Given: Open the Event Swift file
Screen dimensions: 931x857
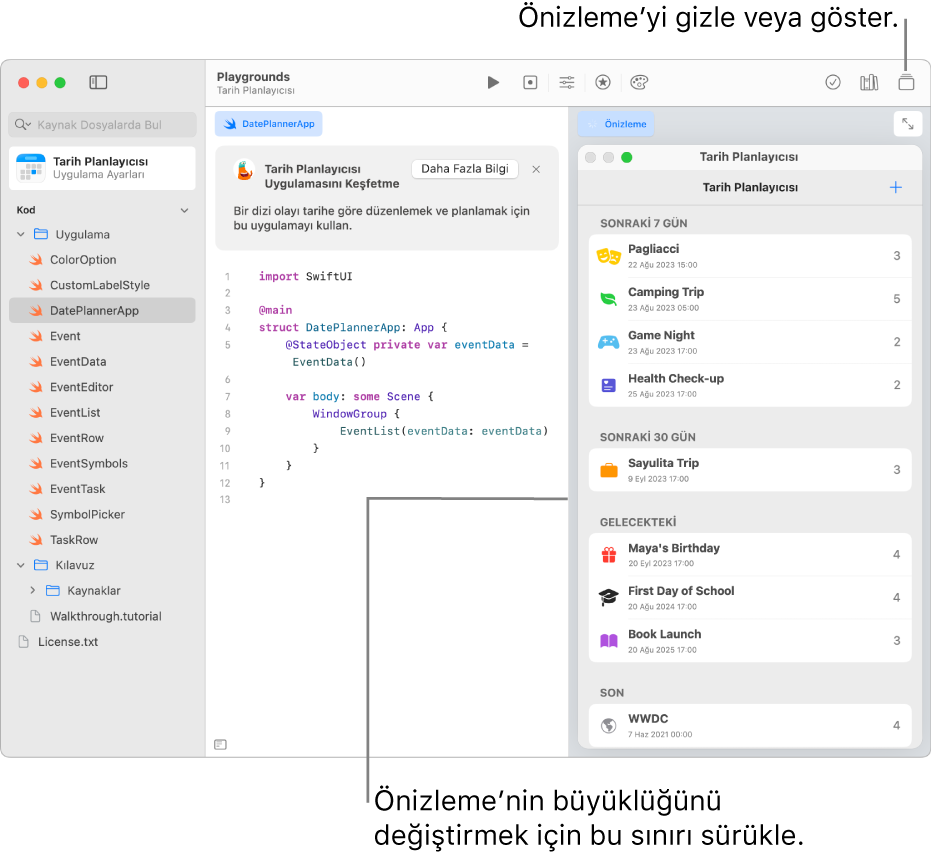Looking at the screenshot, I should (x=102, y=336).
